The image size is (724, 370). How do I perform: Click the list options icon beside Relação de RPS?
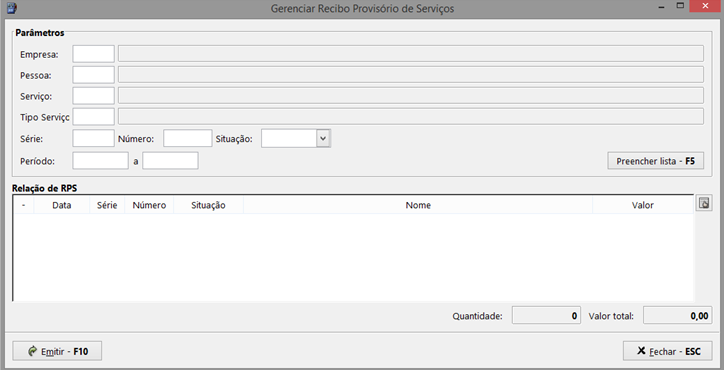[704, 203]
